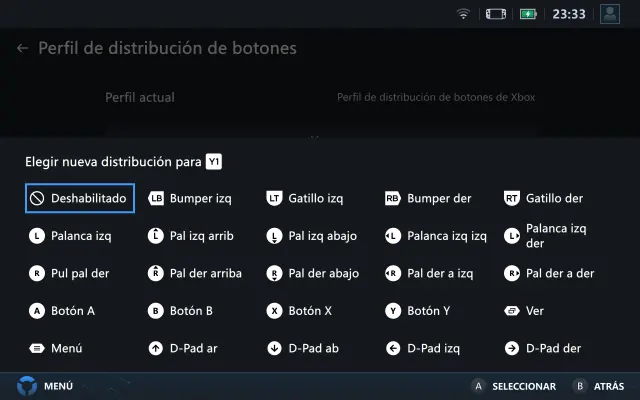640x400 pixels.
Task: Assign the Menú button mapping
Action: click(56, 349)
